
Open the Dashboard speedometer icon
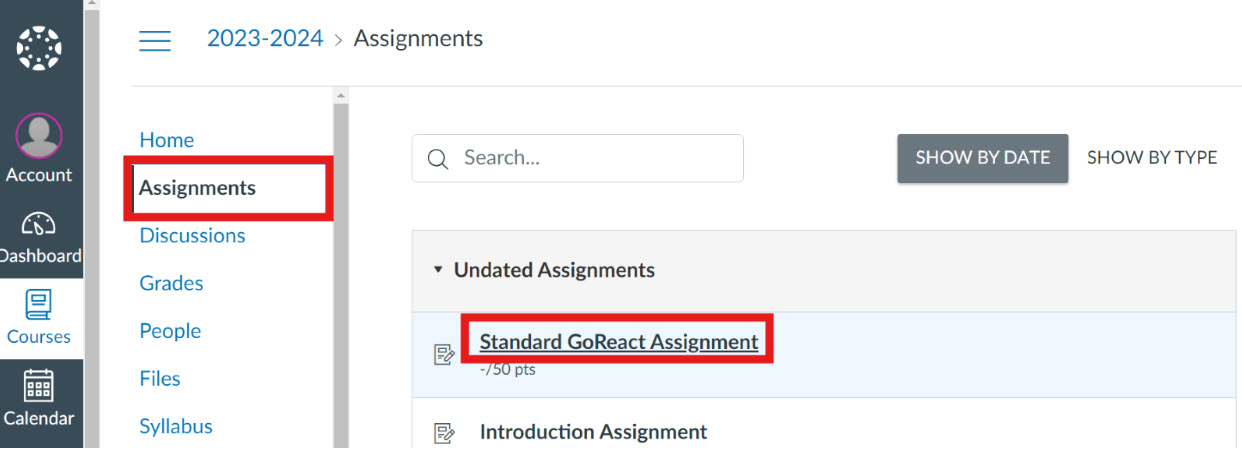click(39, 223)
